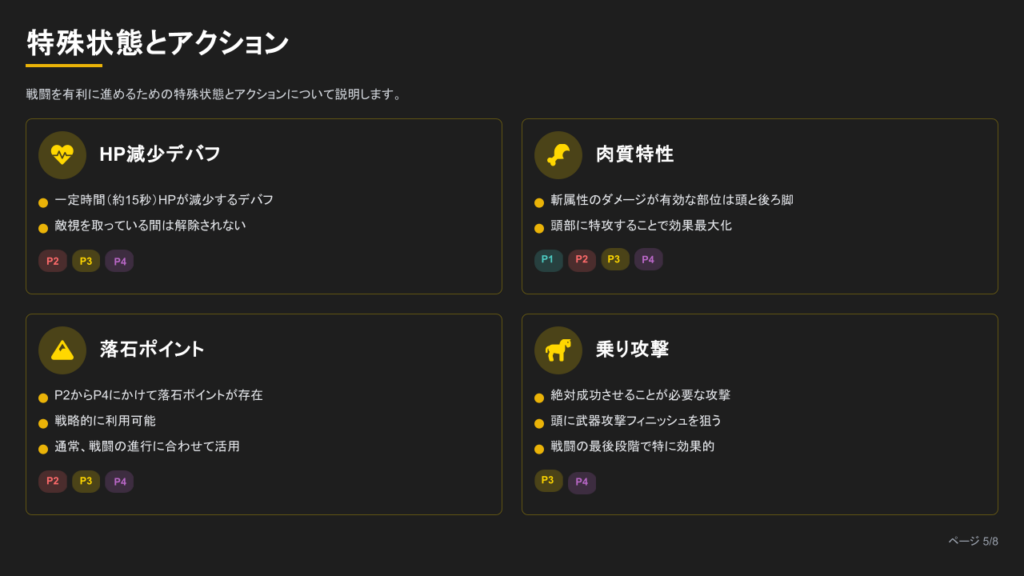The width and height of the screenshot is (1024, 576).
Task: Select the P3 tag under 落石ポイント
Action: click(86, 481)
